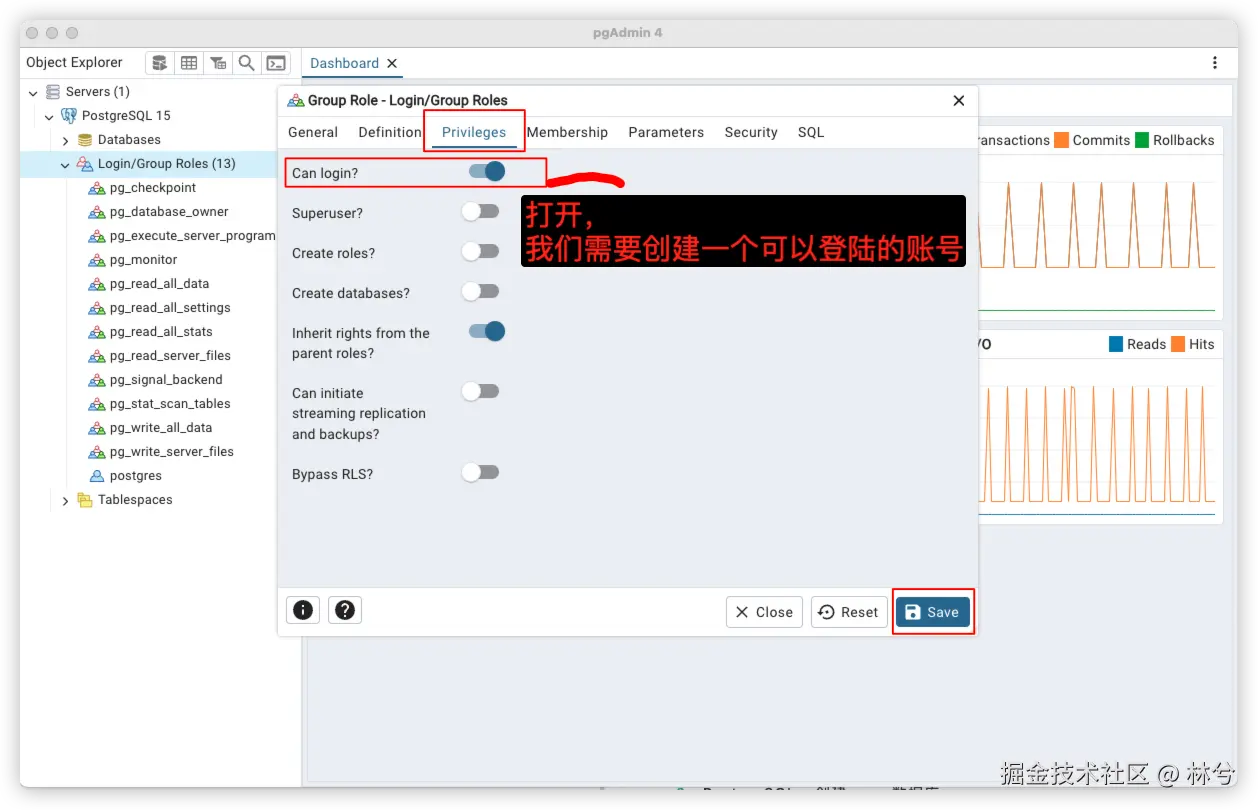Click the pg_write_server_files role icon

point(97,452)
